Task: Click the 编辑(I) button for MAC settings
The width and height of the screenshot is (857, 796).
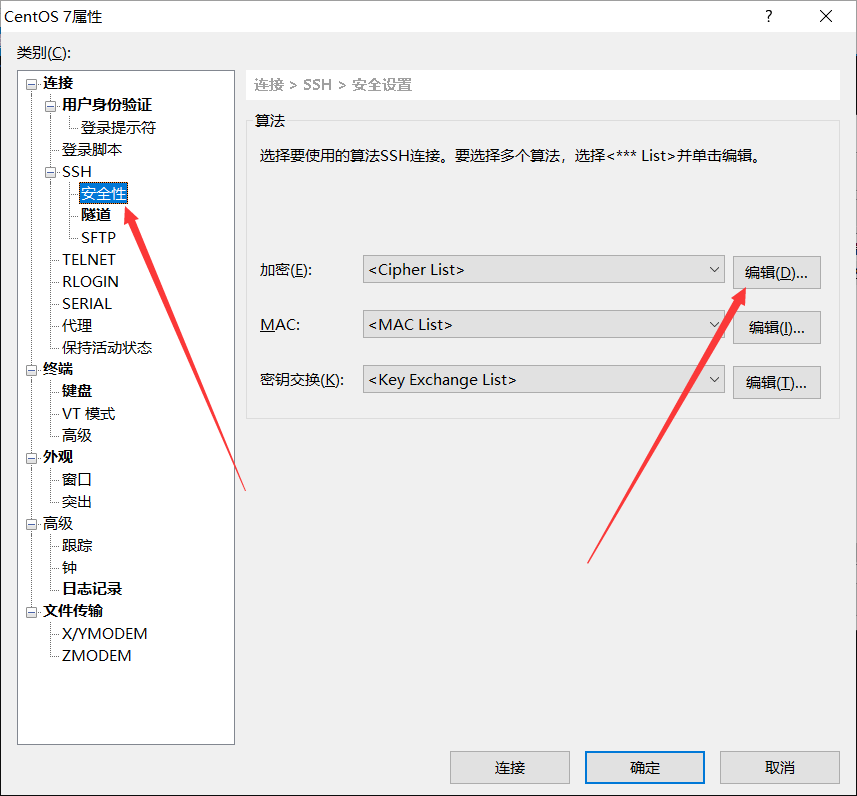Action: [777, 327]
